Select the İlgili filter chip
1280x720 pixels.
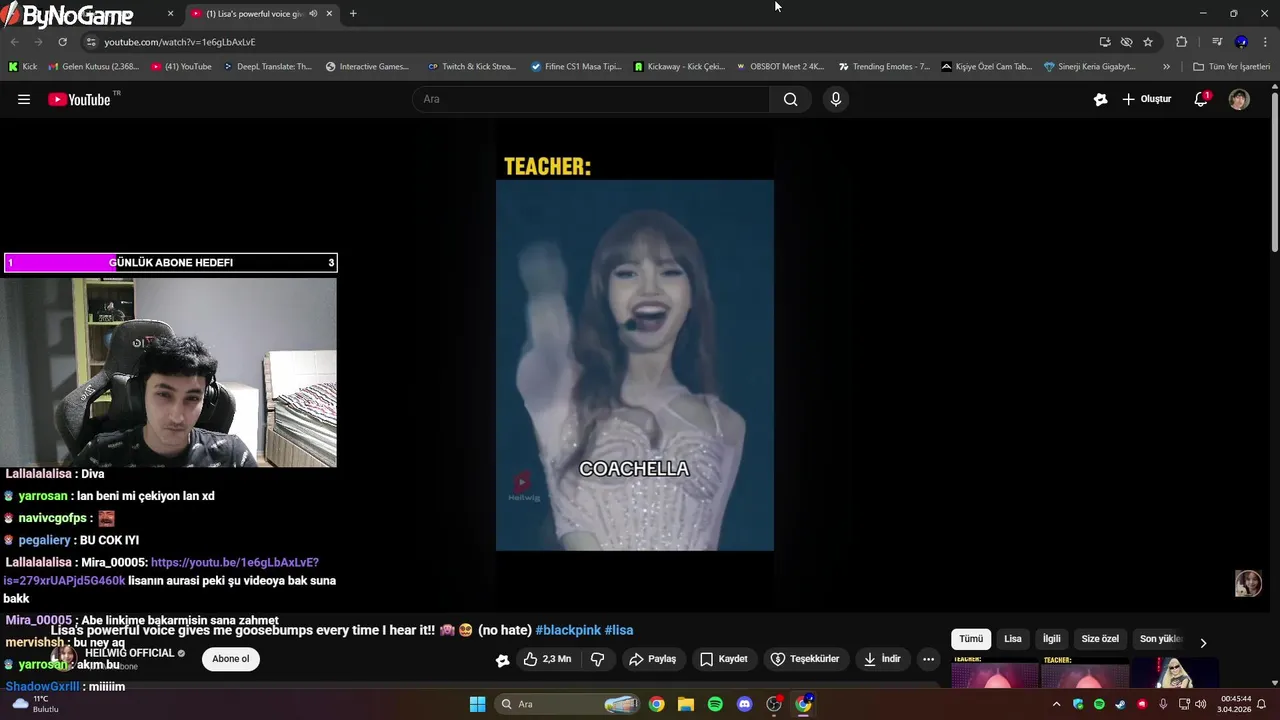pyautogui.click(x=1052, y=639)
